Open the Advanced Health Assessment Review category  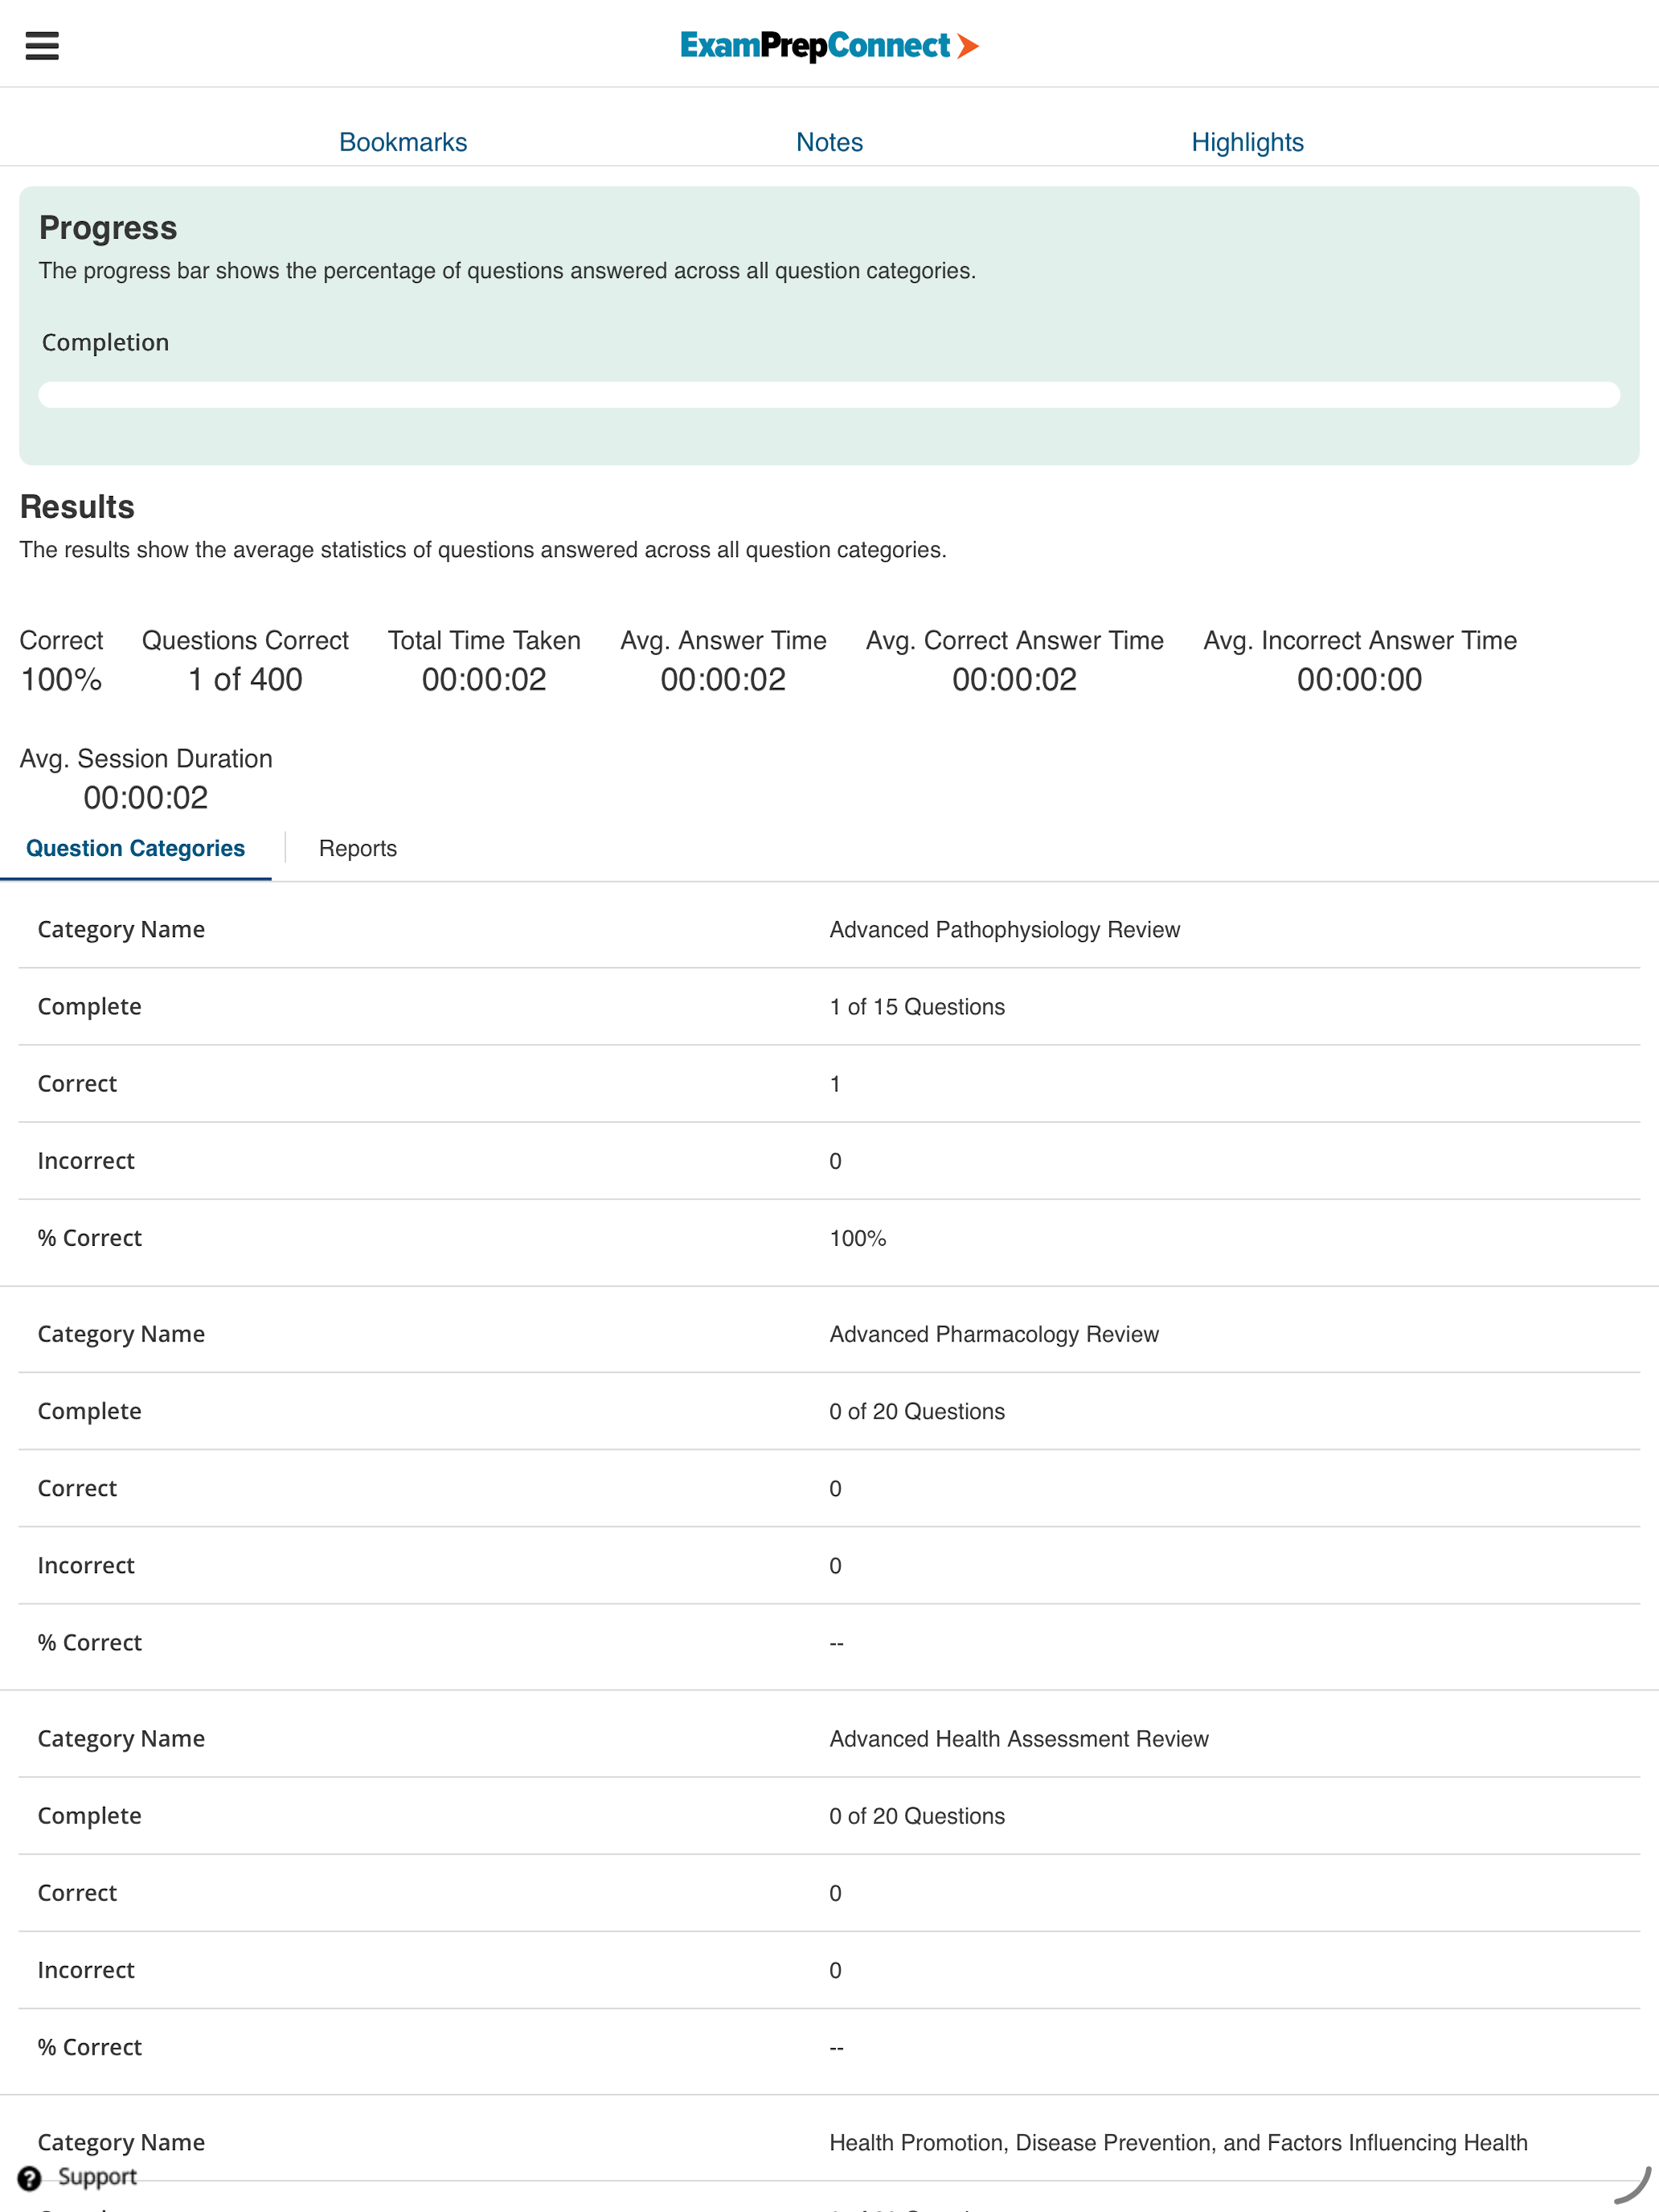click(1017, 1738)
